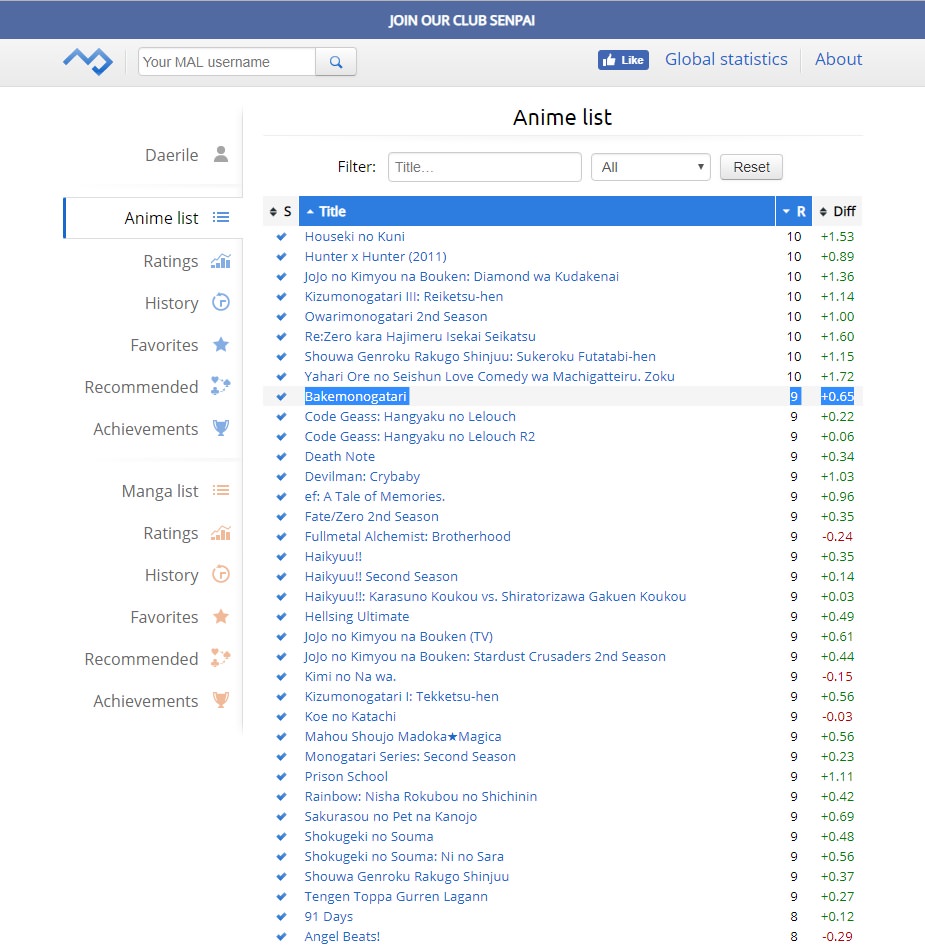Open Fullmetal Alchemist: Brotherhood link
Viewport: 925px width, 945px height.
click(x=407, y=536)
